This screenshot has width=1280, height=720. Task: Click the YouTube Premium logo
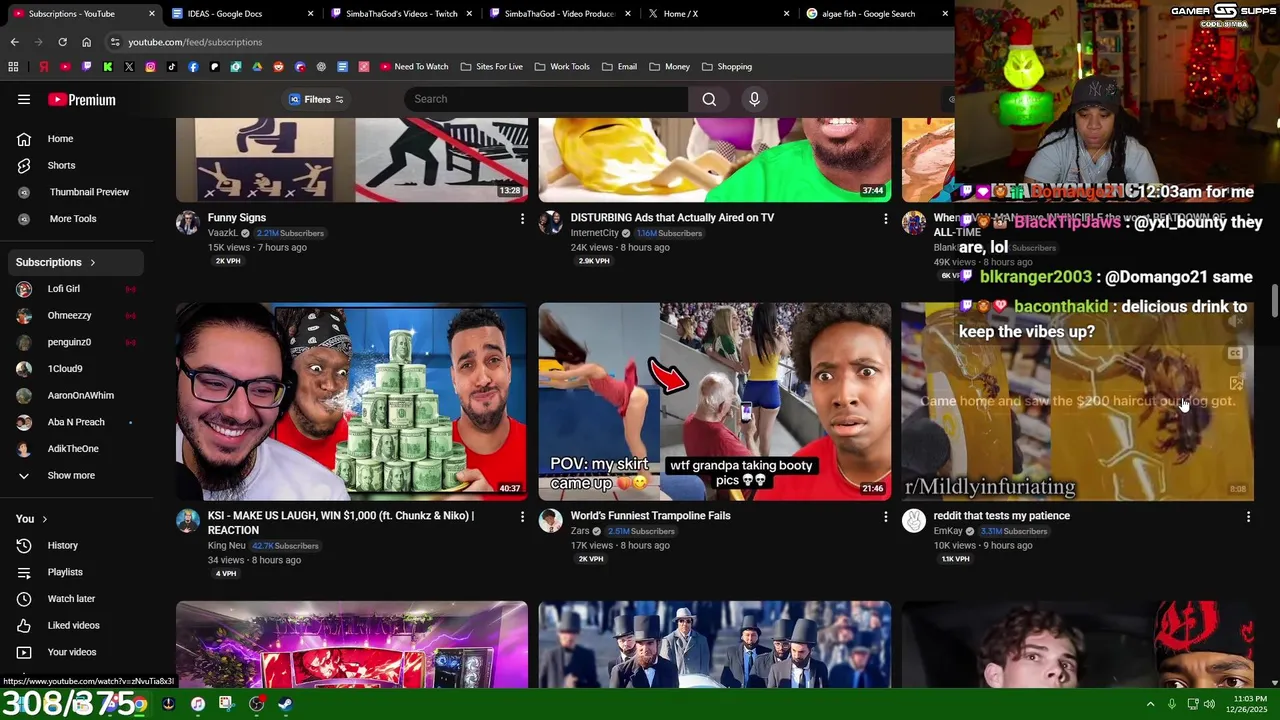point(82,99)
